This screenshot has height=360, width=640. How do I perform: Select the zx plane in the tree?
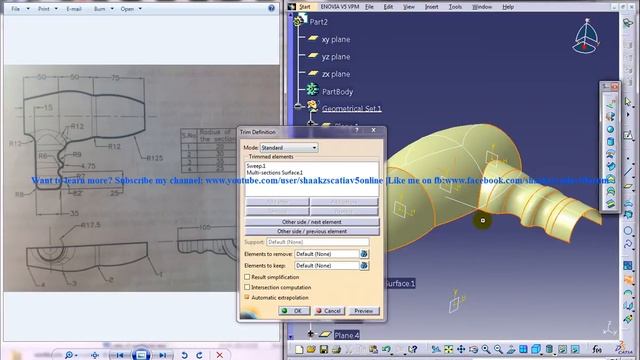tap(336, 74)
